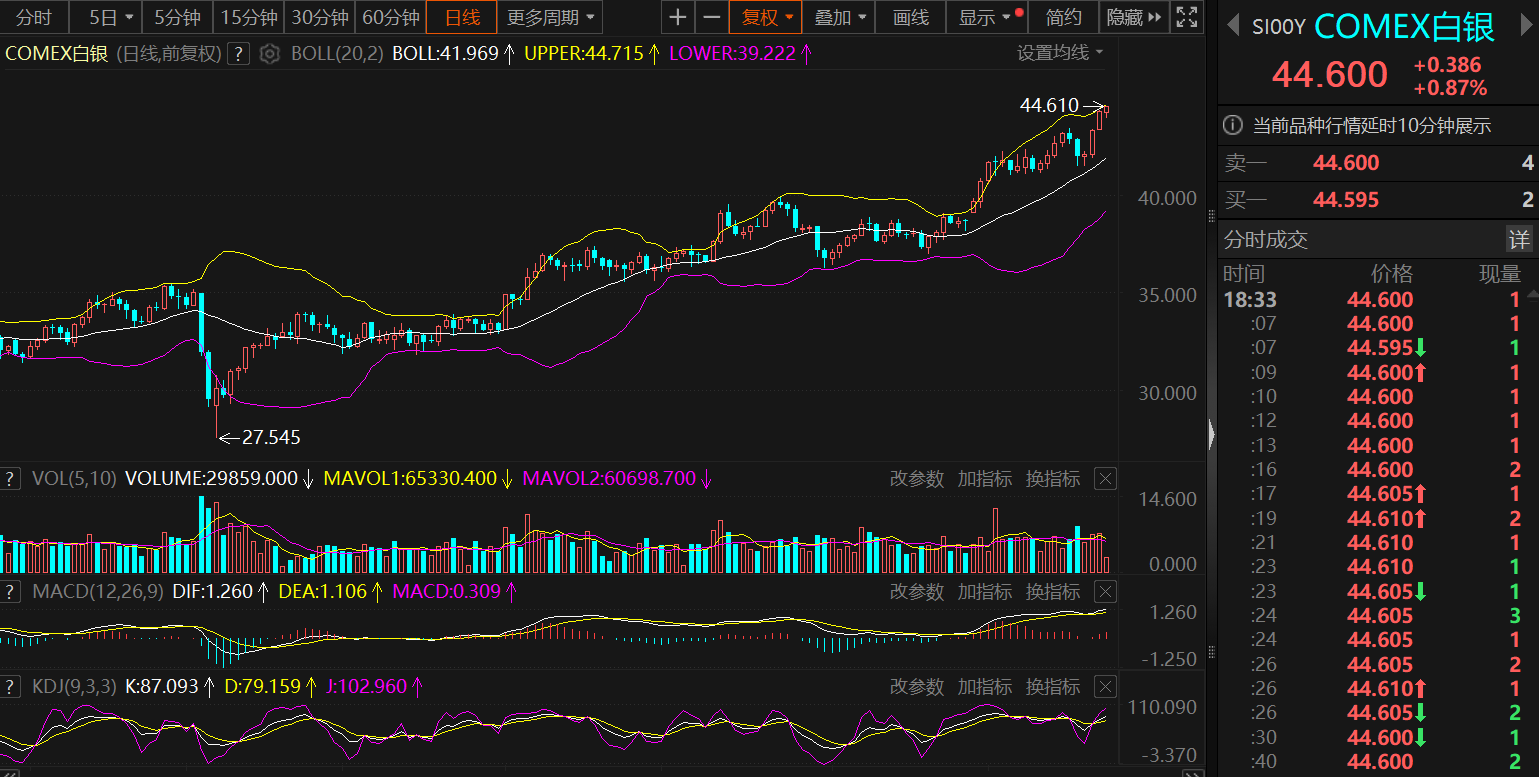Close the KDJ indicator panel
The image size is (1539, 777).
(x=1105, y=687)
